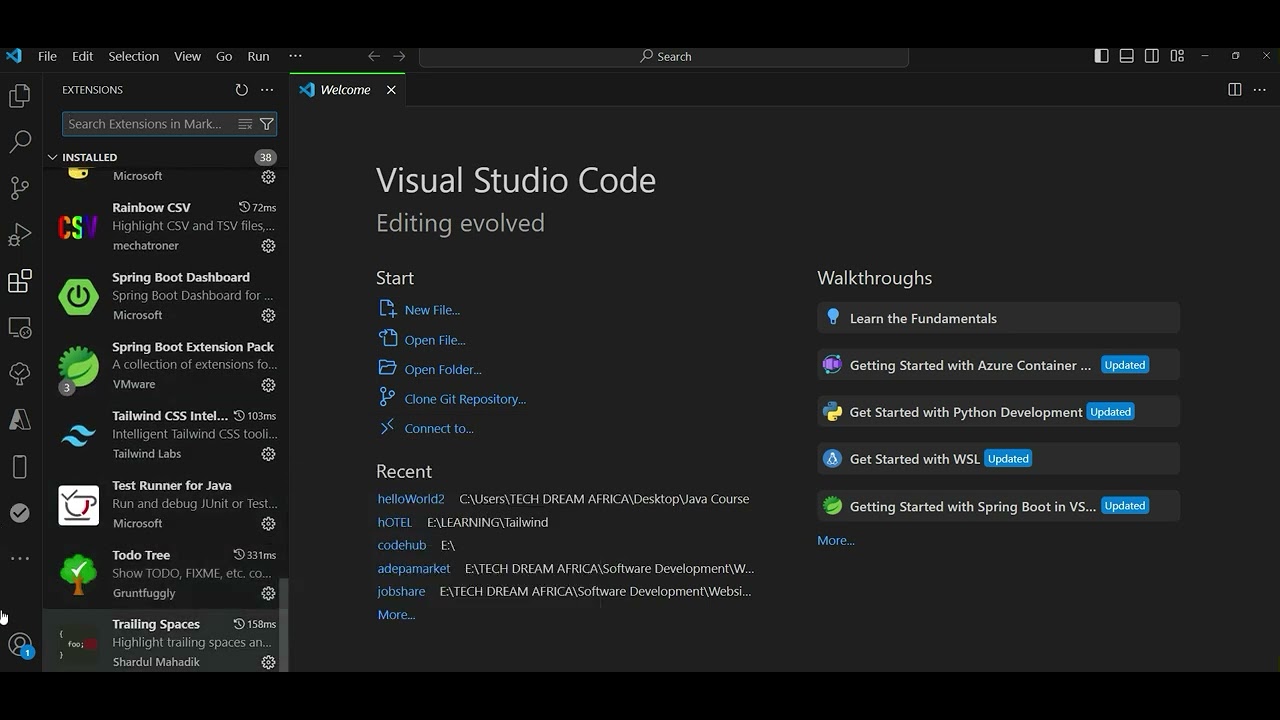
Task: Open the Accounts menu icon
Action: point(20,646)
